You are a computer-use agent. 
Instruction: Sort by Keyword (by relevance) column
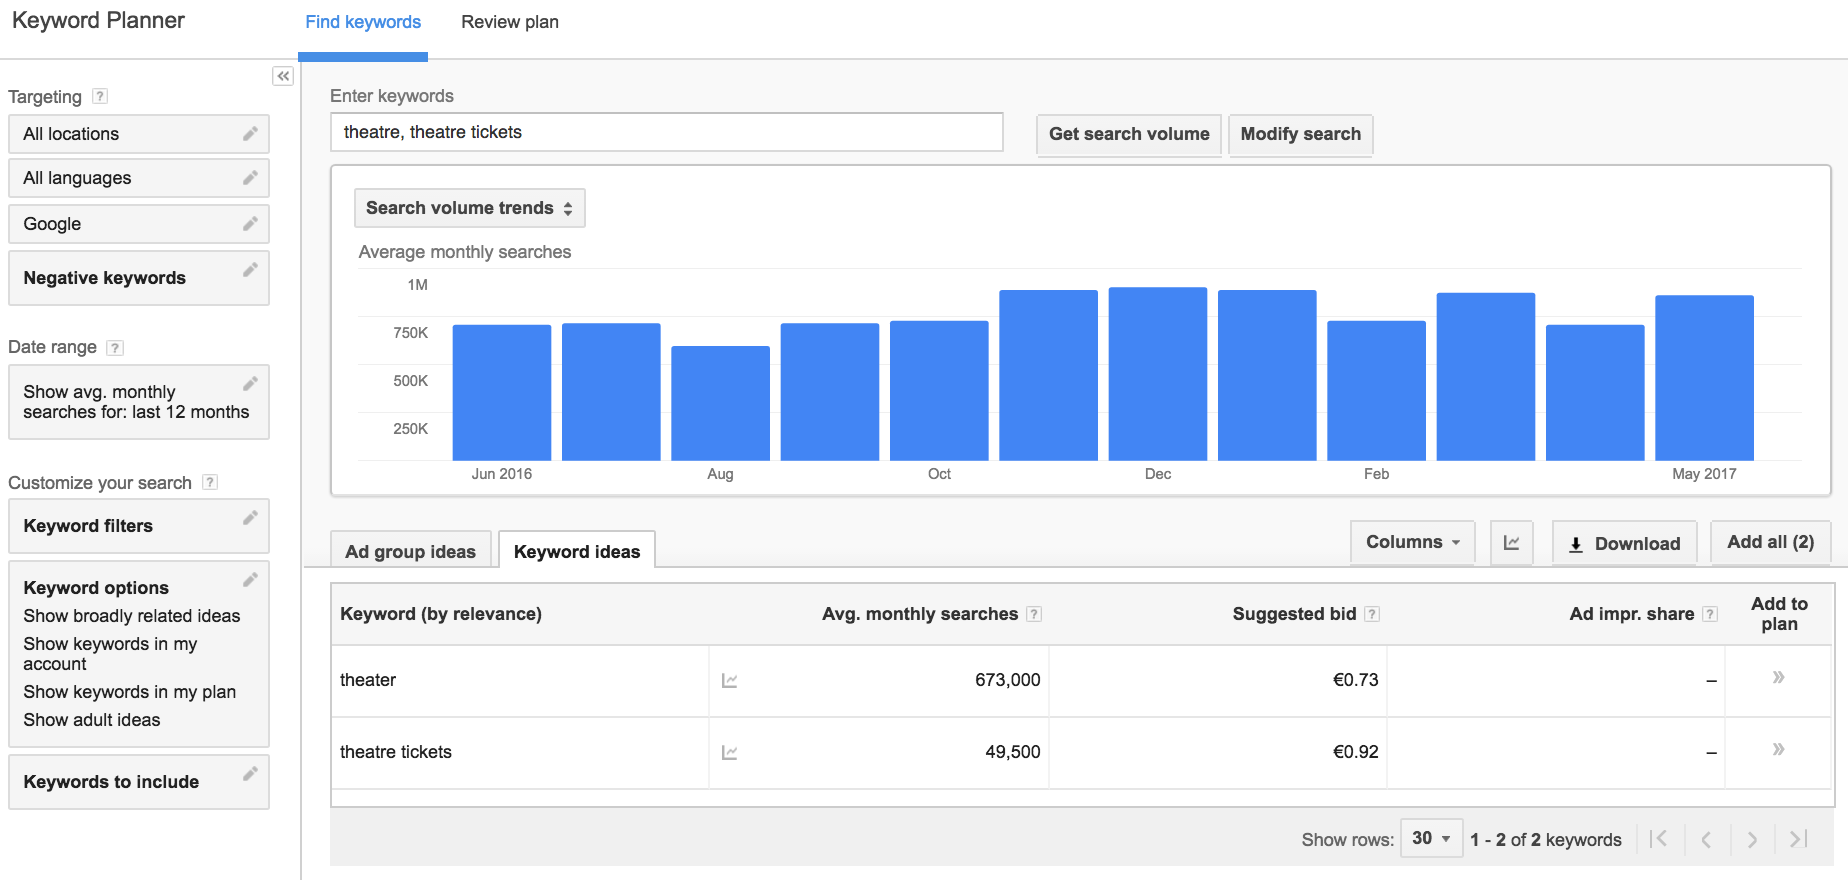[441, 614]
